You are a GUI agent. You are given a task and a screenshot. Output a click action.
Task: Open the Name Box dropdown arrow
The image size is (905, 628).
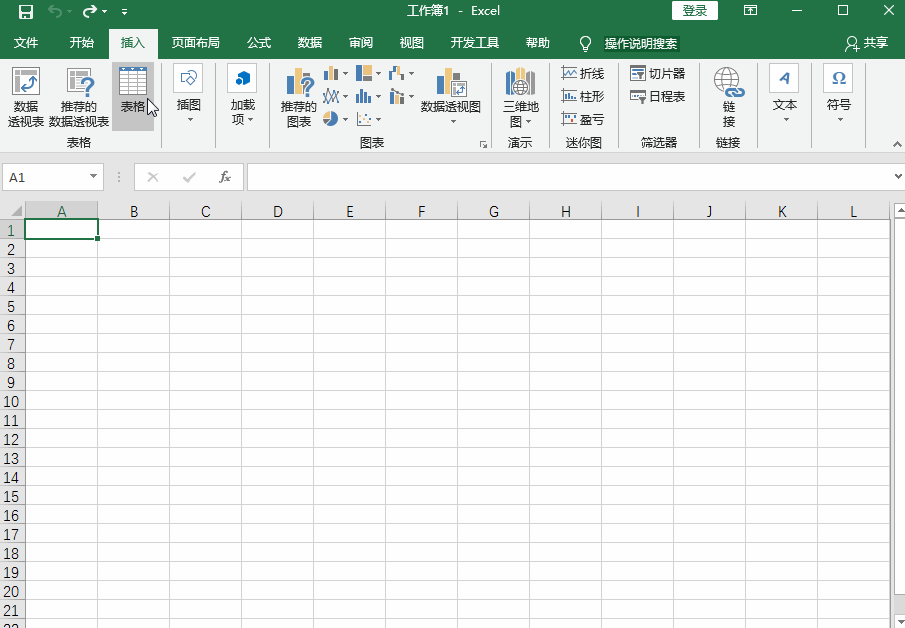[x=93, y=176]
